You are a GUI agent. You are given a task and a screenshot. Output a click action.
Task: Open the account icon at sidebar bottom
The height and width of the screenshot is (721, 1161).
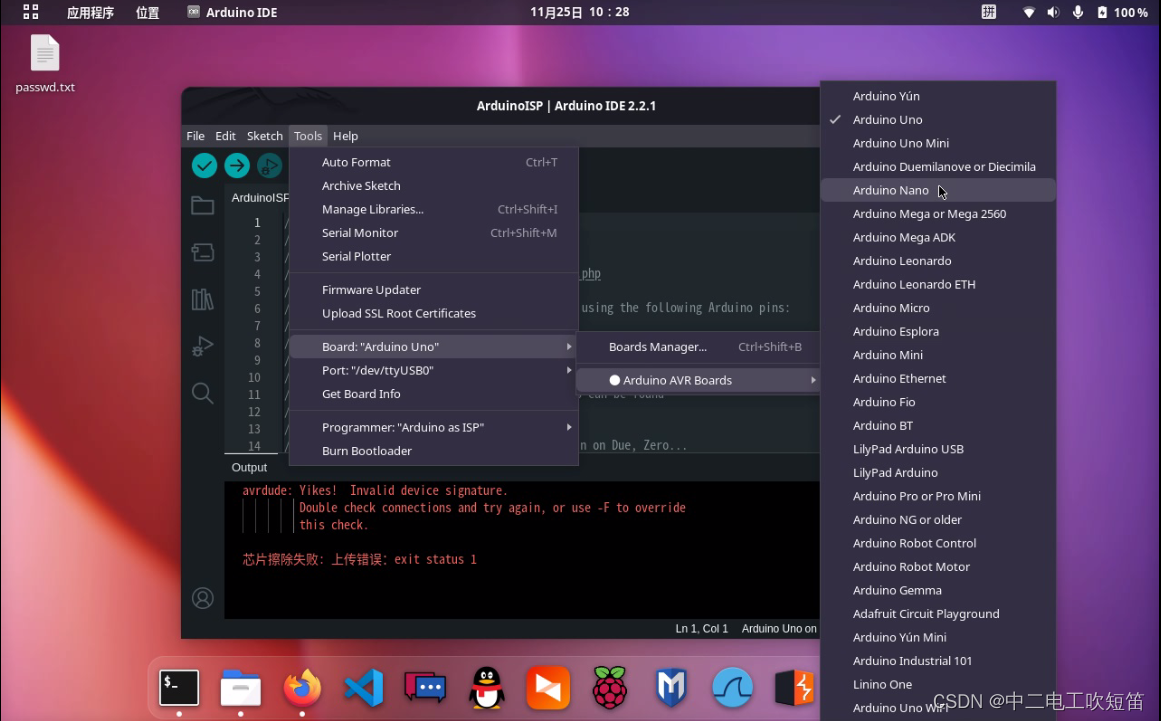pos(203,598)
